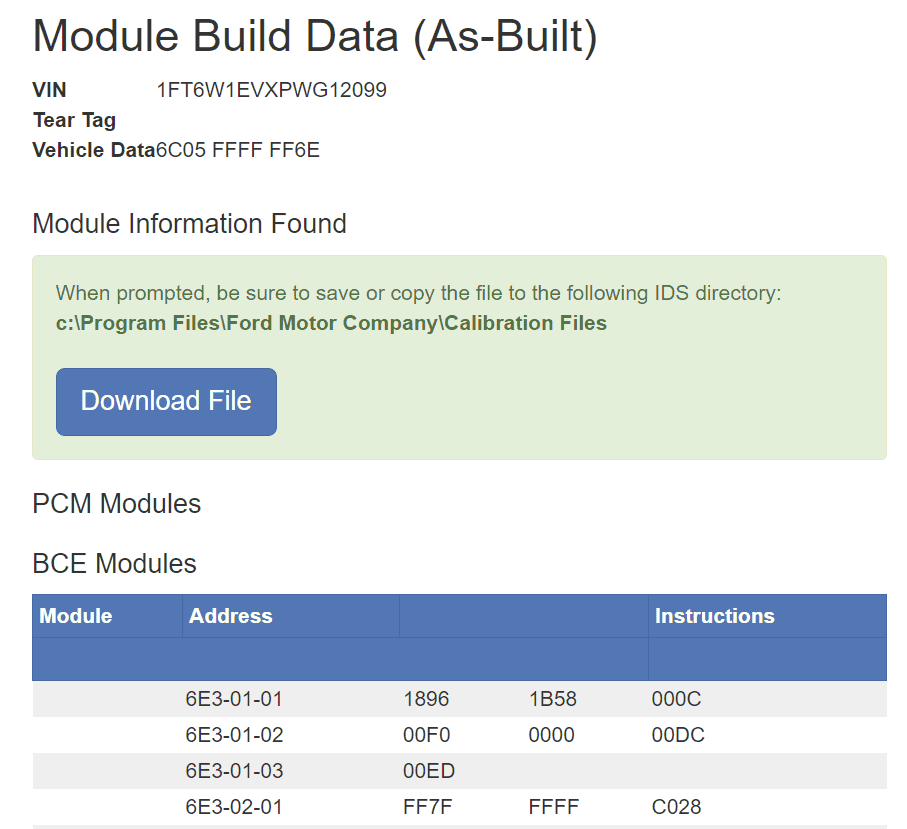
Task: Click the Module column header
Action: [x=76, y=616]
